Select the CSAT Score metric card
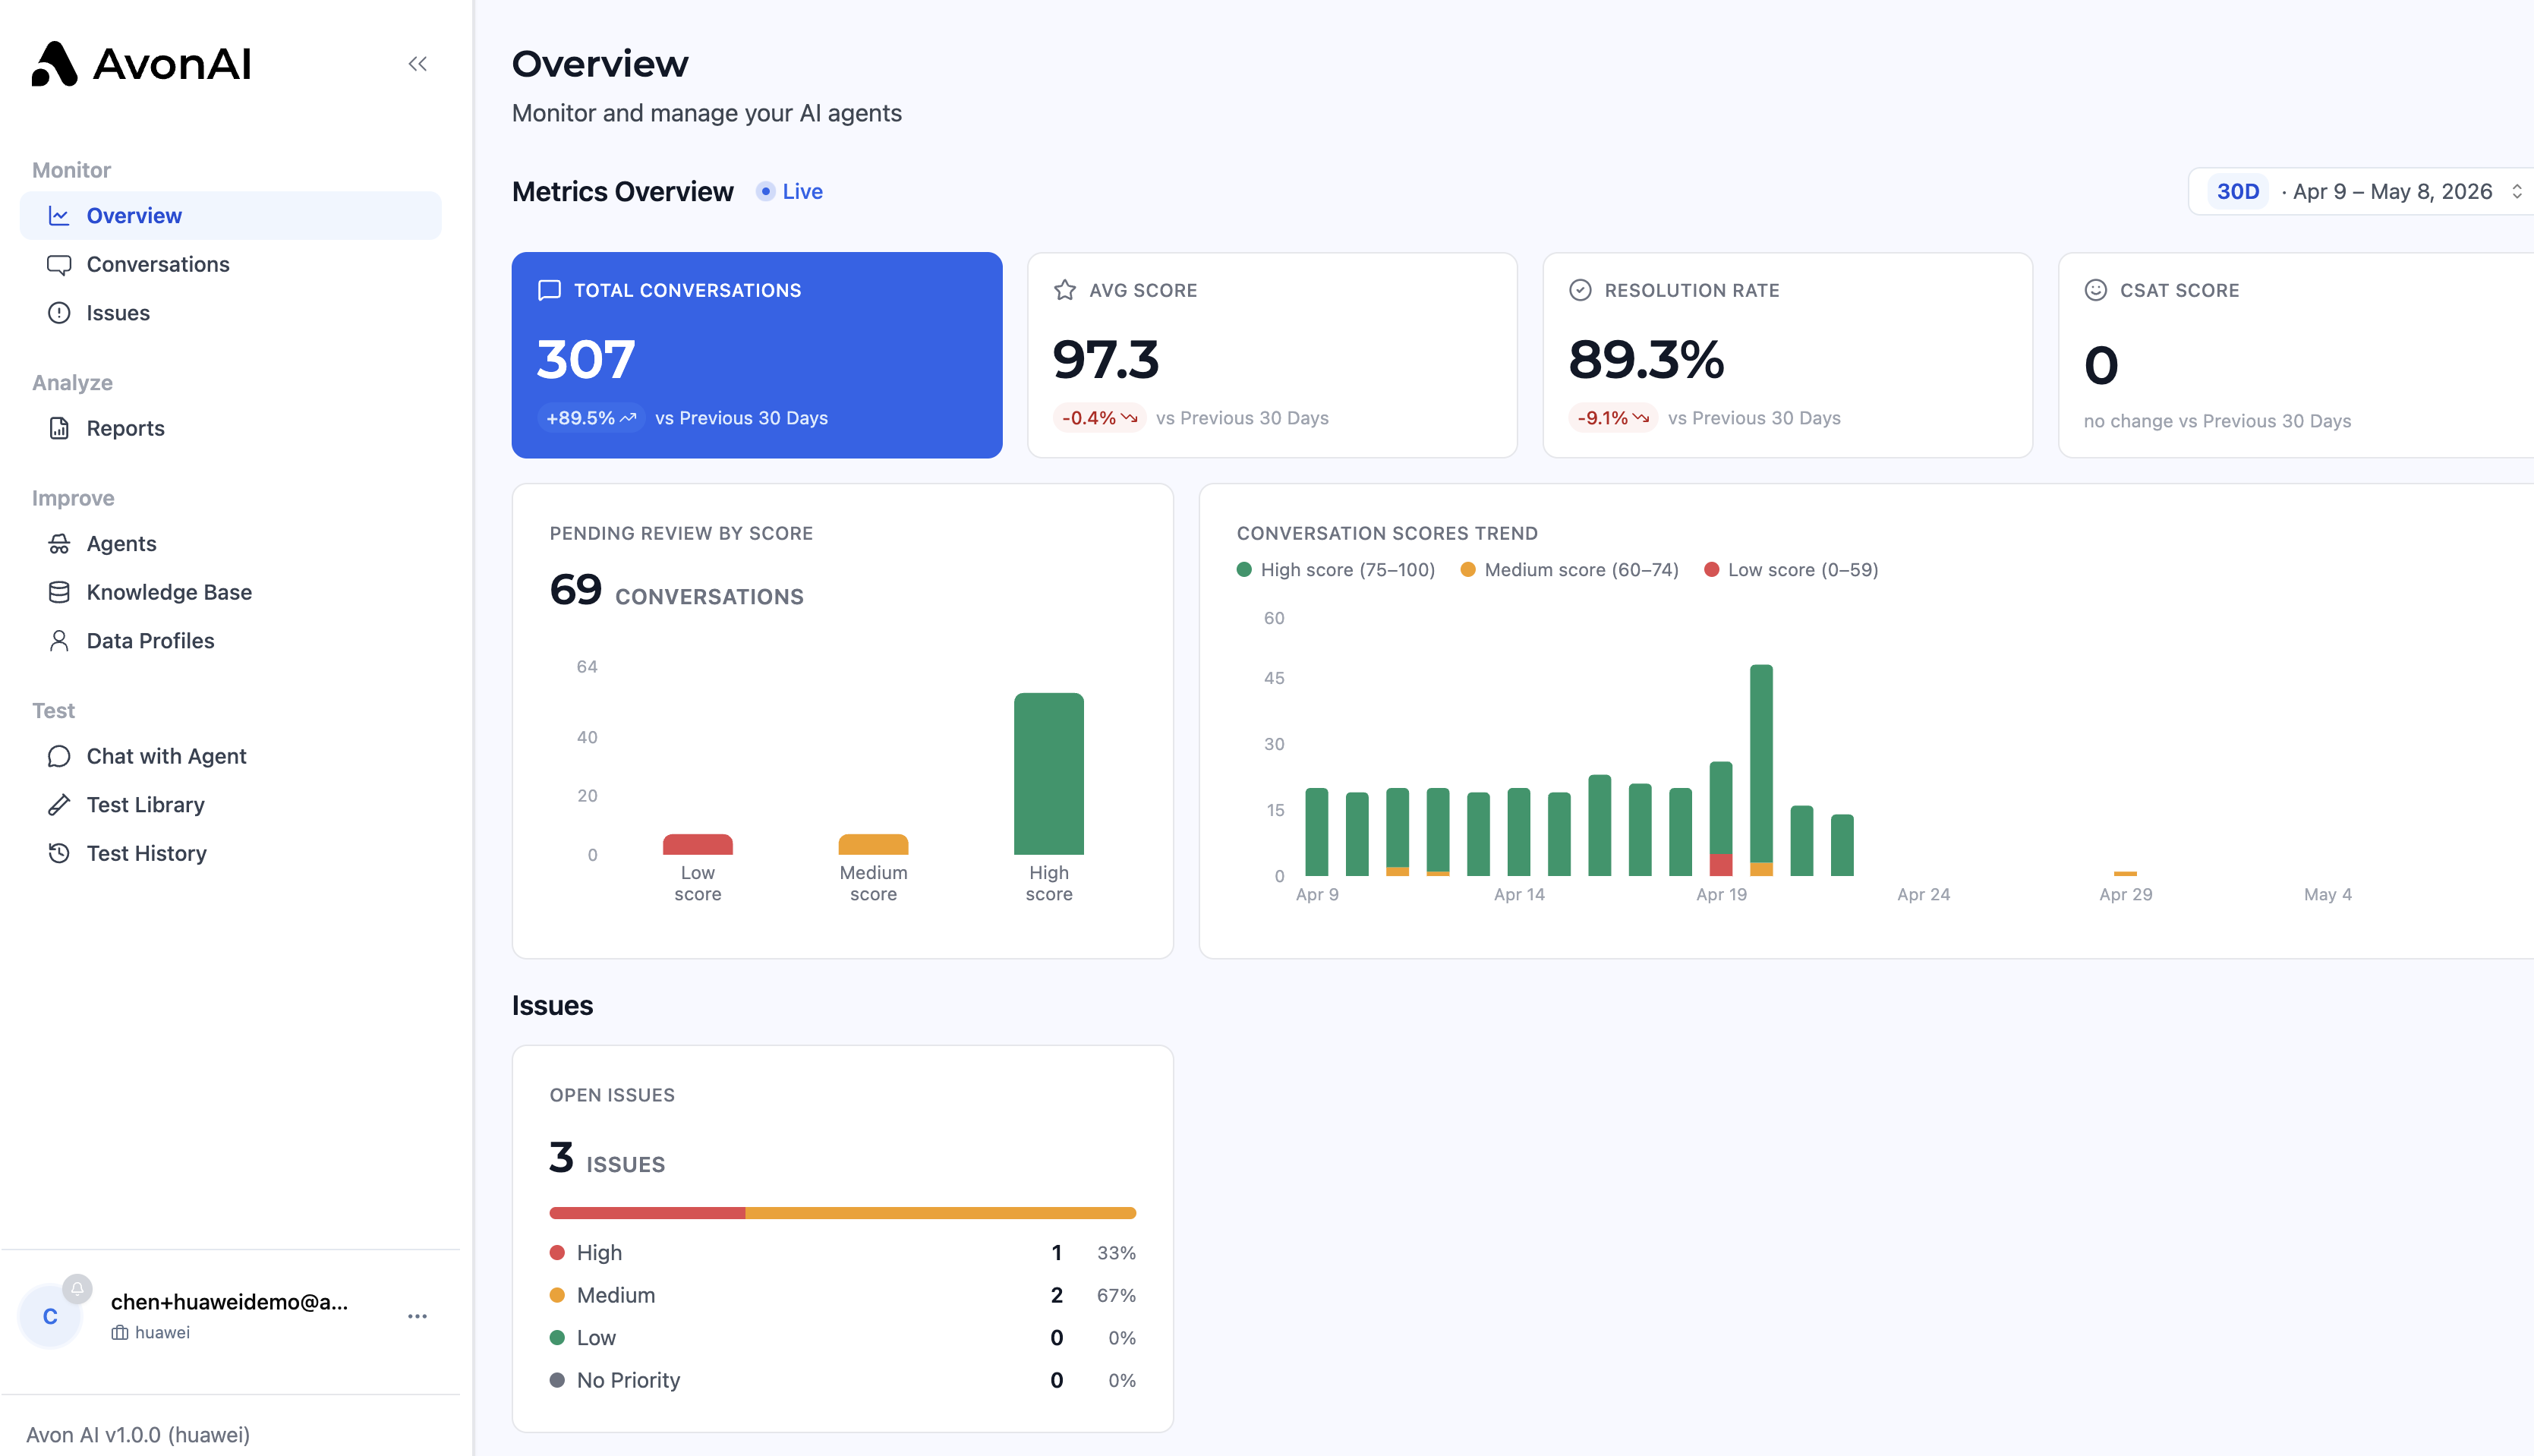 click(2296, 355)
